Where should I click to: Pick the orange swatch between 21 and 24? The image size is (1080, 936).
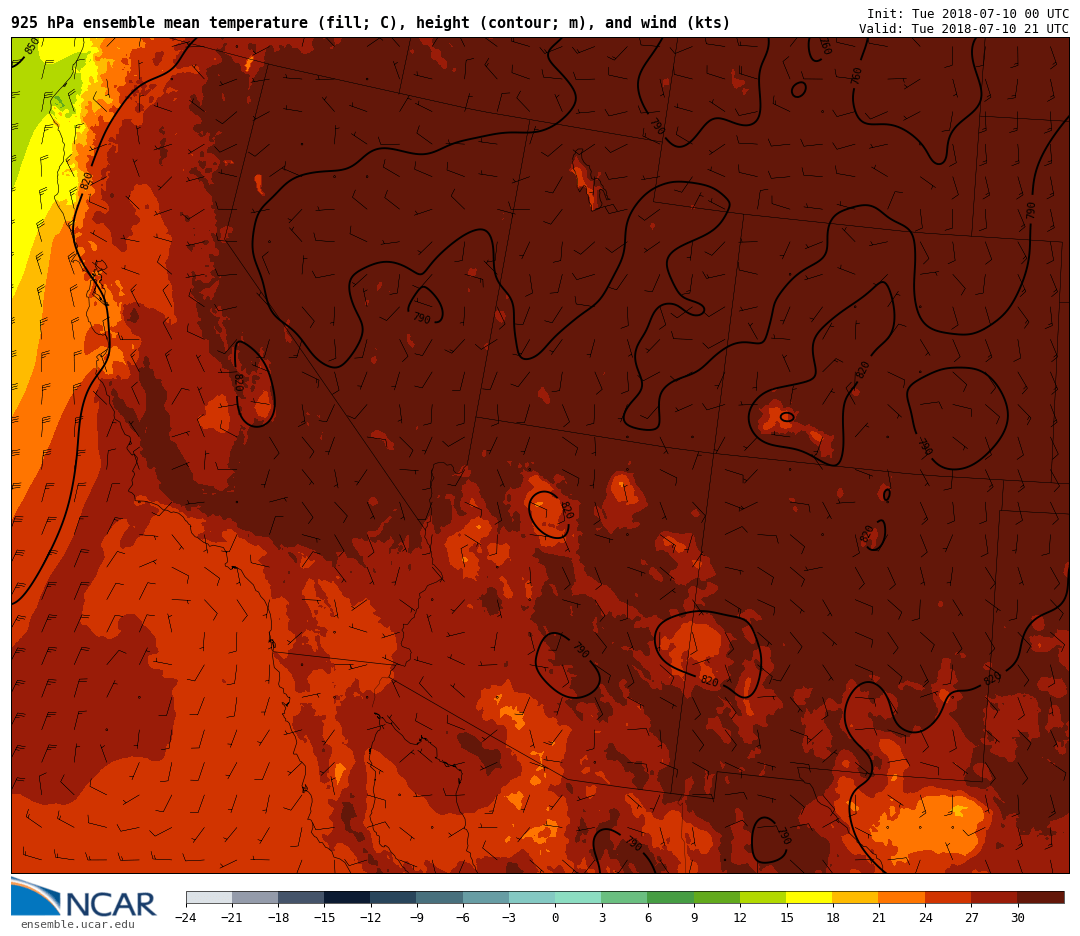(901, 897)
